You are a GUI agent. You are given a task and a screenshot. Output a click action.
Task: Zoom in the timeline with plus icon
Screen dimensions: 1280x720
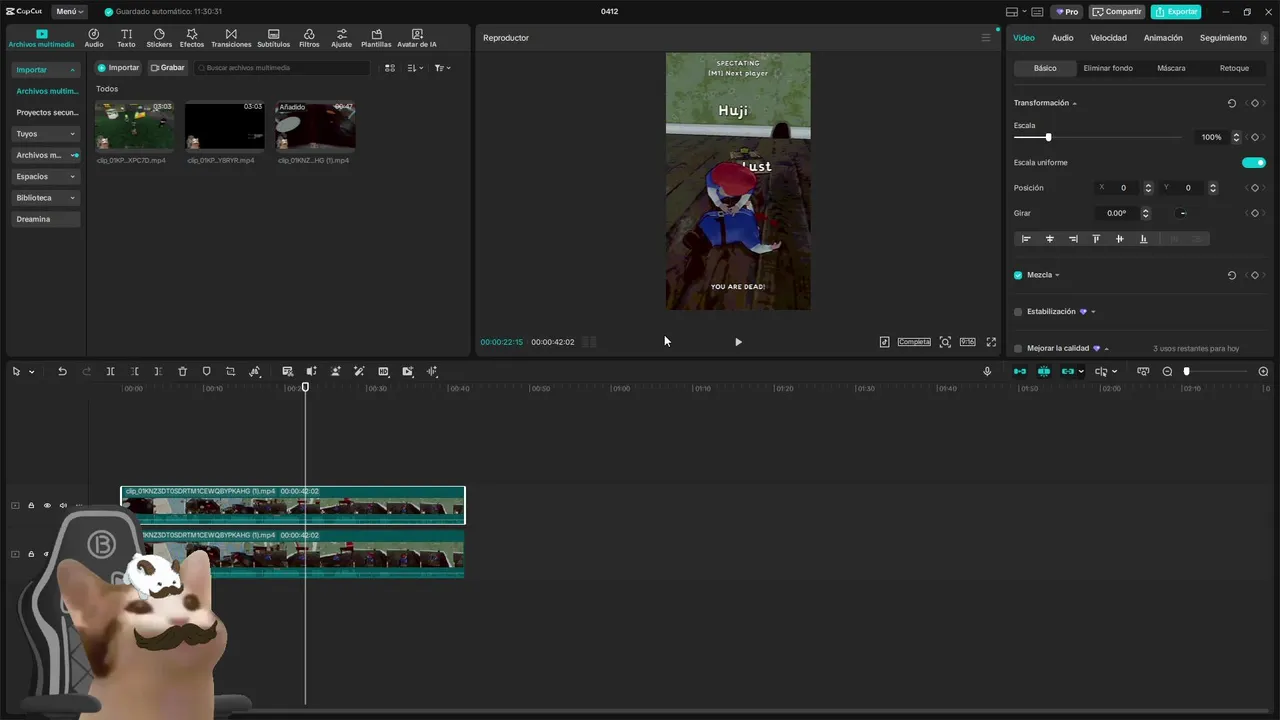tap(1263, 371)
